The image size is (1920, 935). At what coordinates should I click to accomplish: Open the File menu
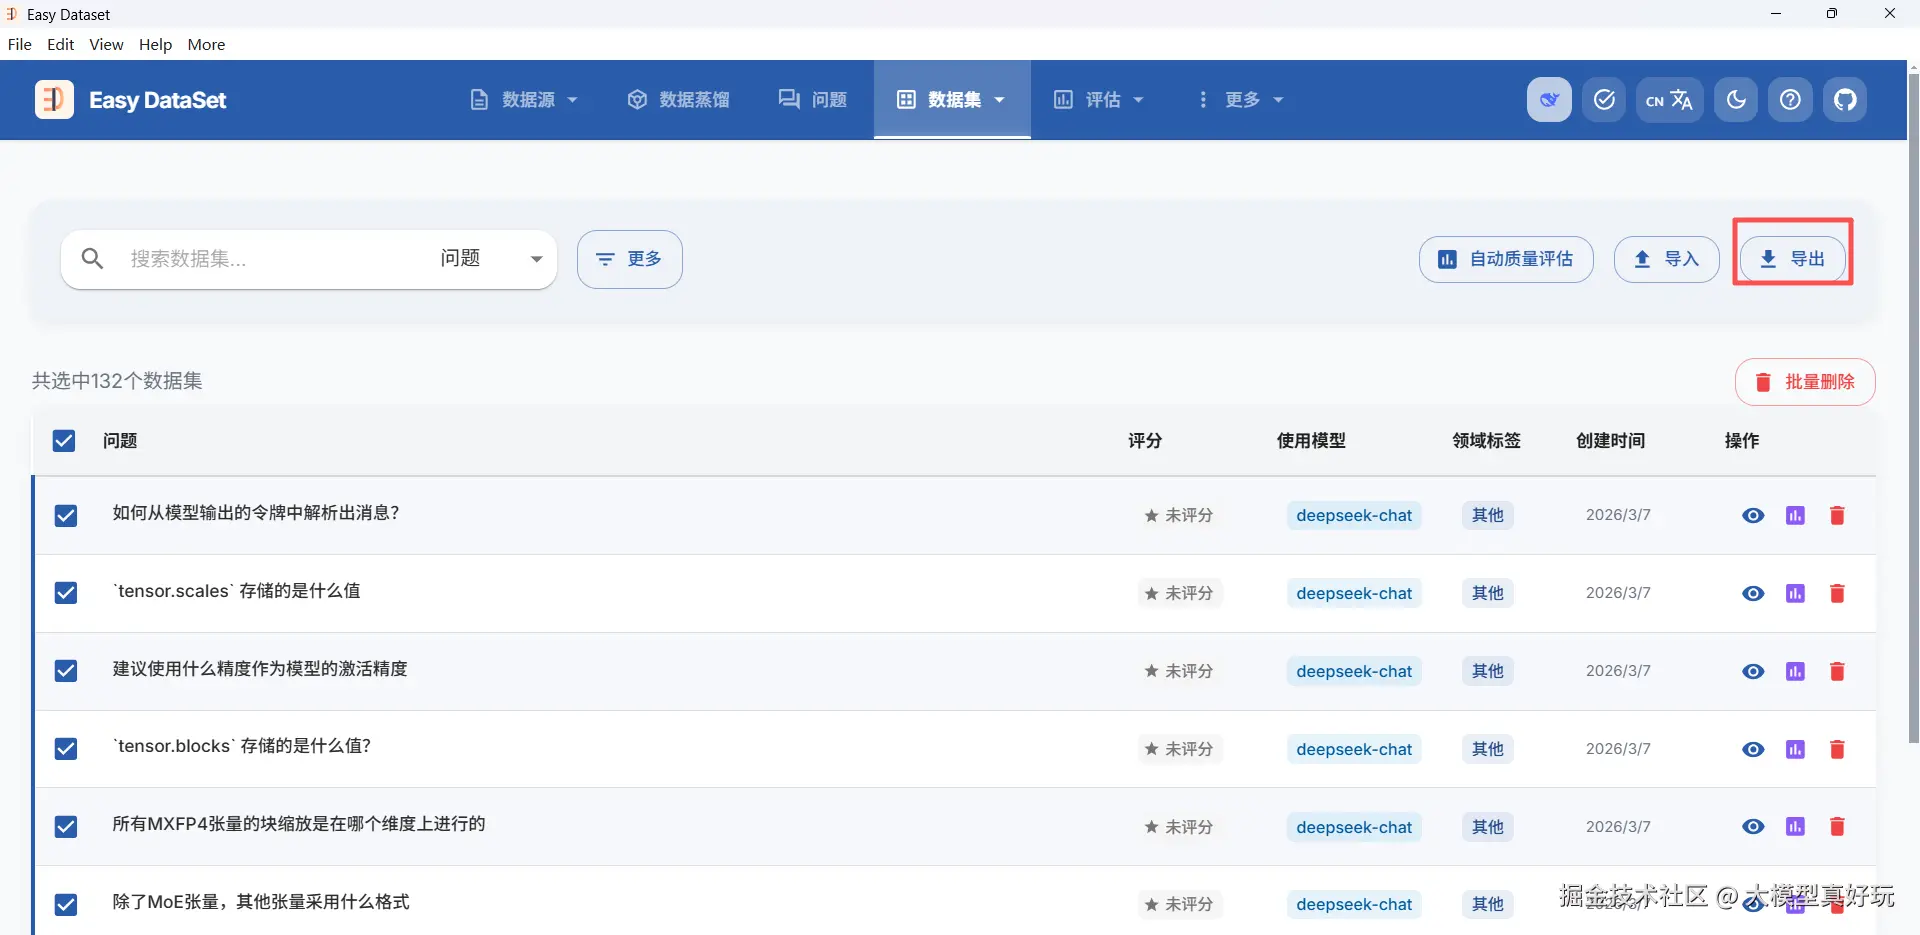click(x=20, y=45)
